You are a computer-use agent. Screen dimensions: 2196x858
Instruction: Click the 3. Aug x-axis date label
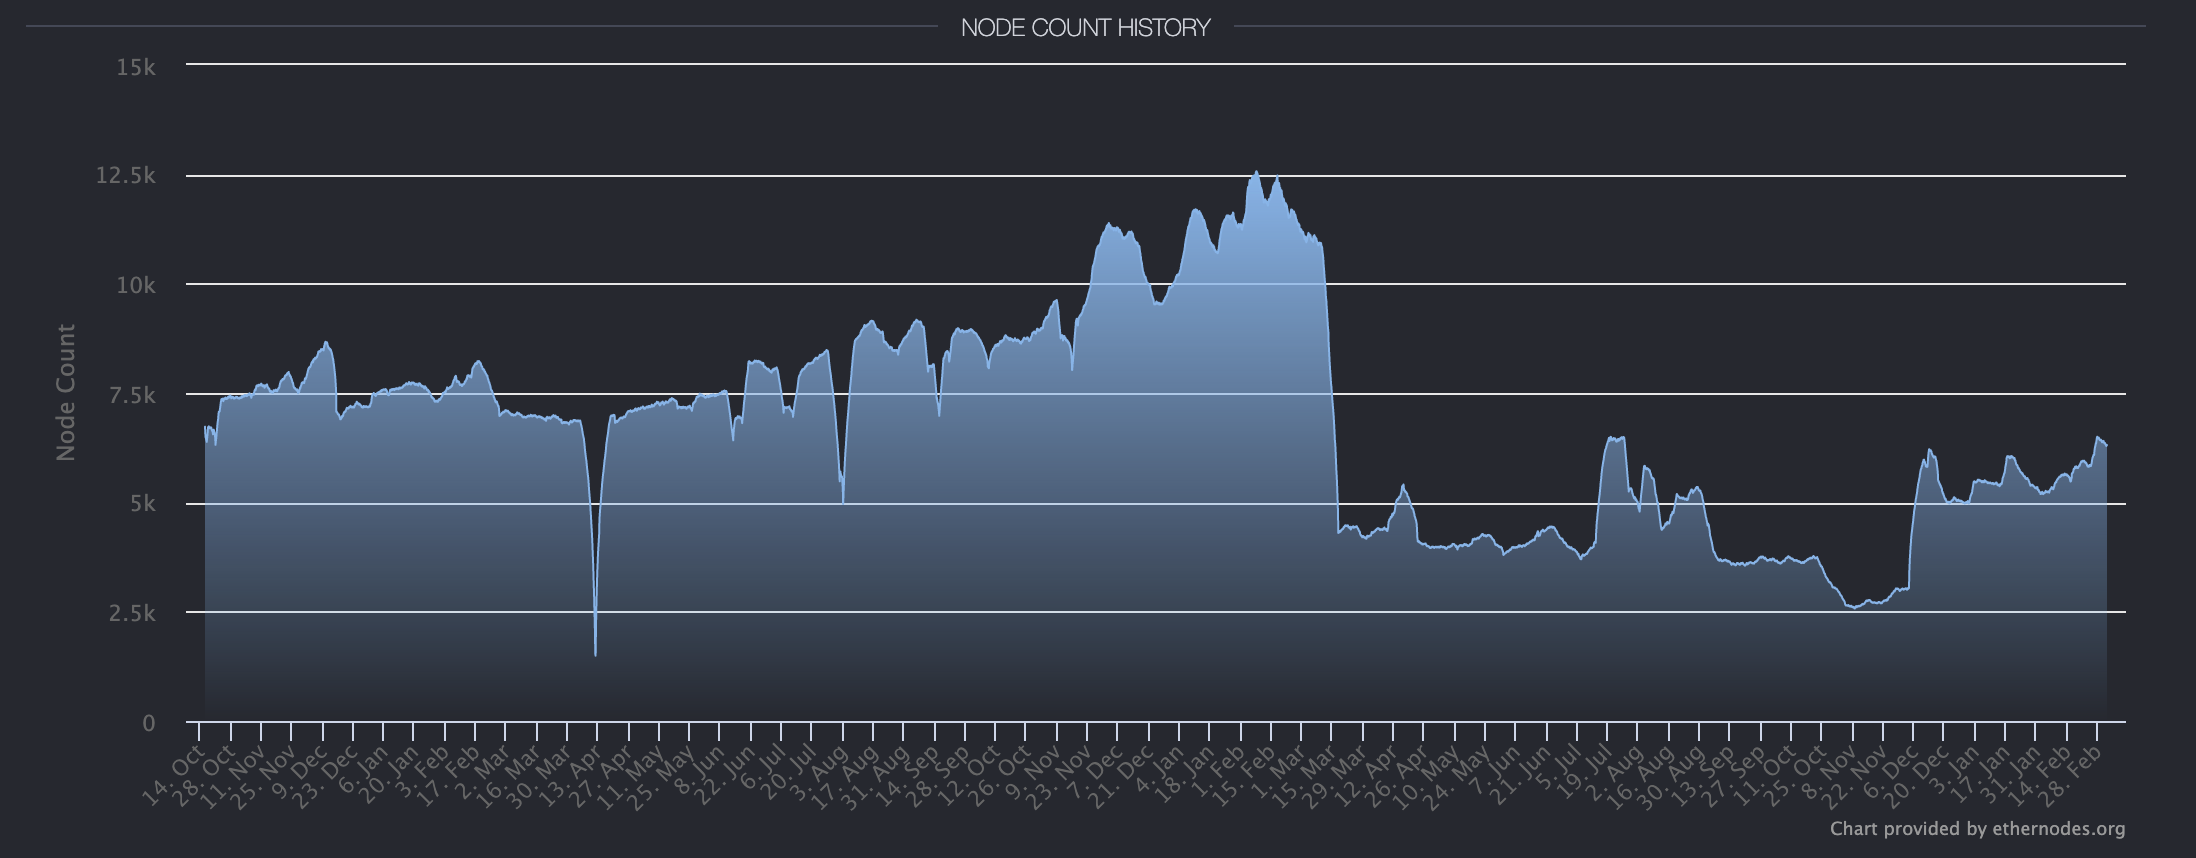click(x=819, y=773)
